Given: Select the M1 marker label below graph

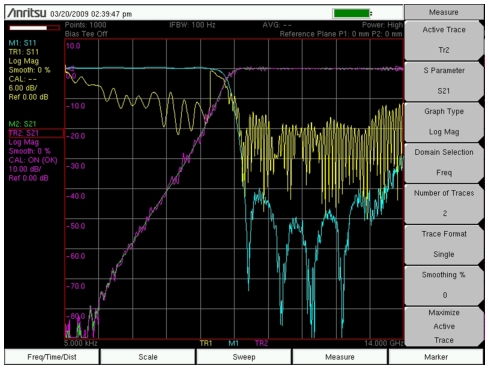Looking at the screenshot, I should point(233,343).
